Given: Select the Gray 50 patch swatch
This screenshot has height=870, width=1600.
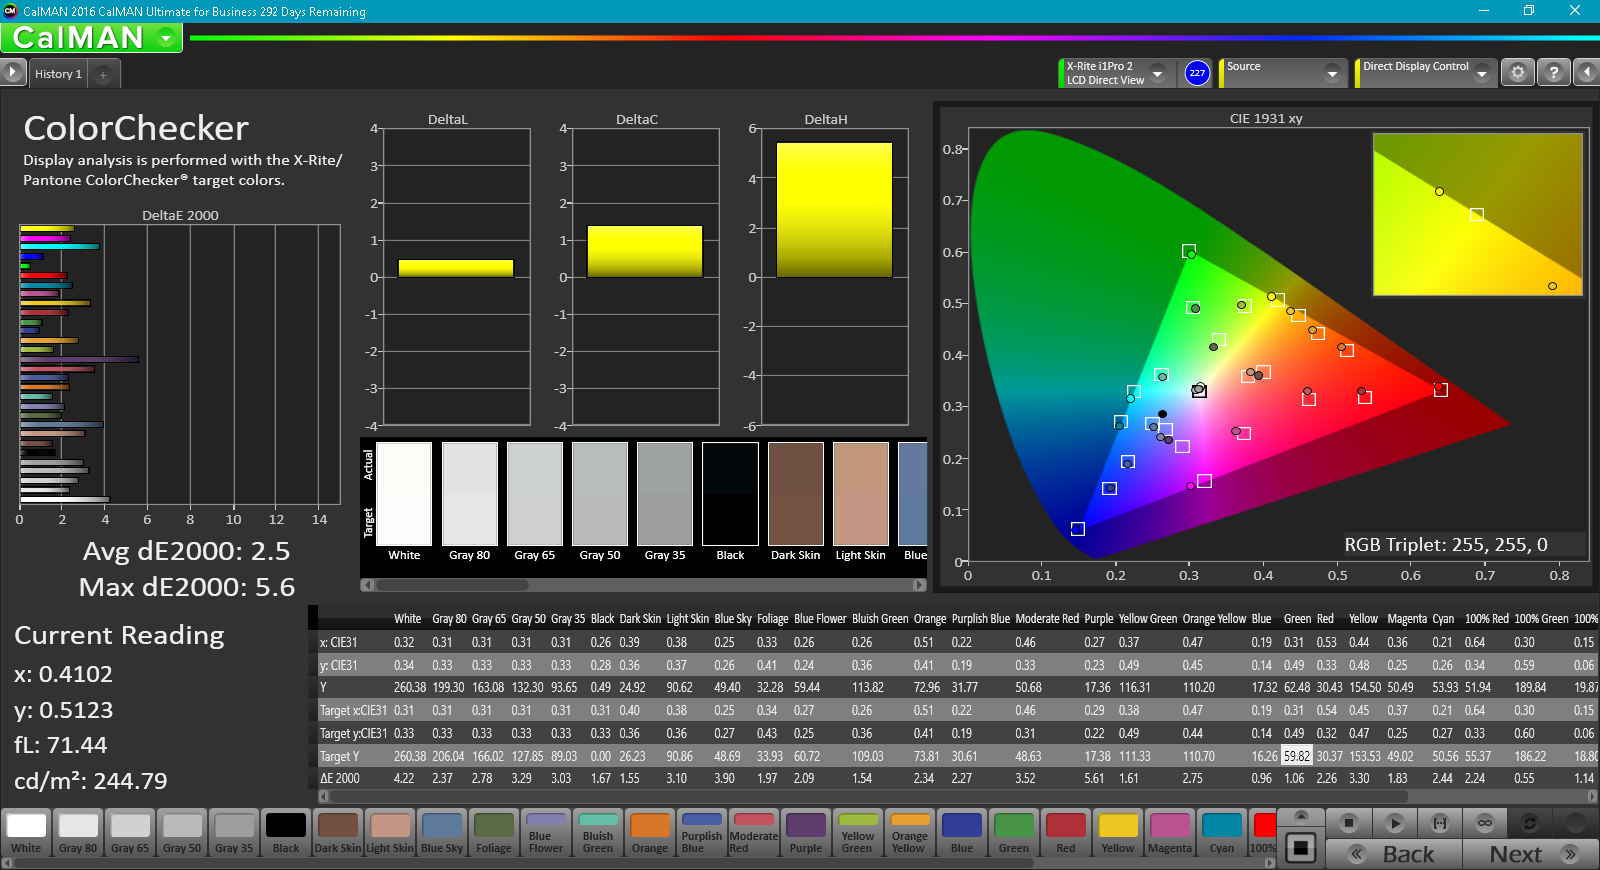Looking at the screenshot, I should 182,833.
